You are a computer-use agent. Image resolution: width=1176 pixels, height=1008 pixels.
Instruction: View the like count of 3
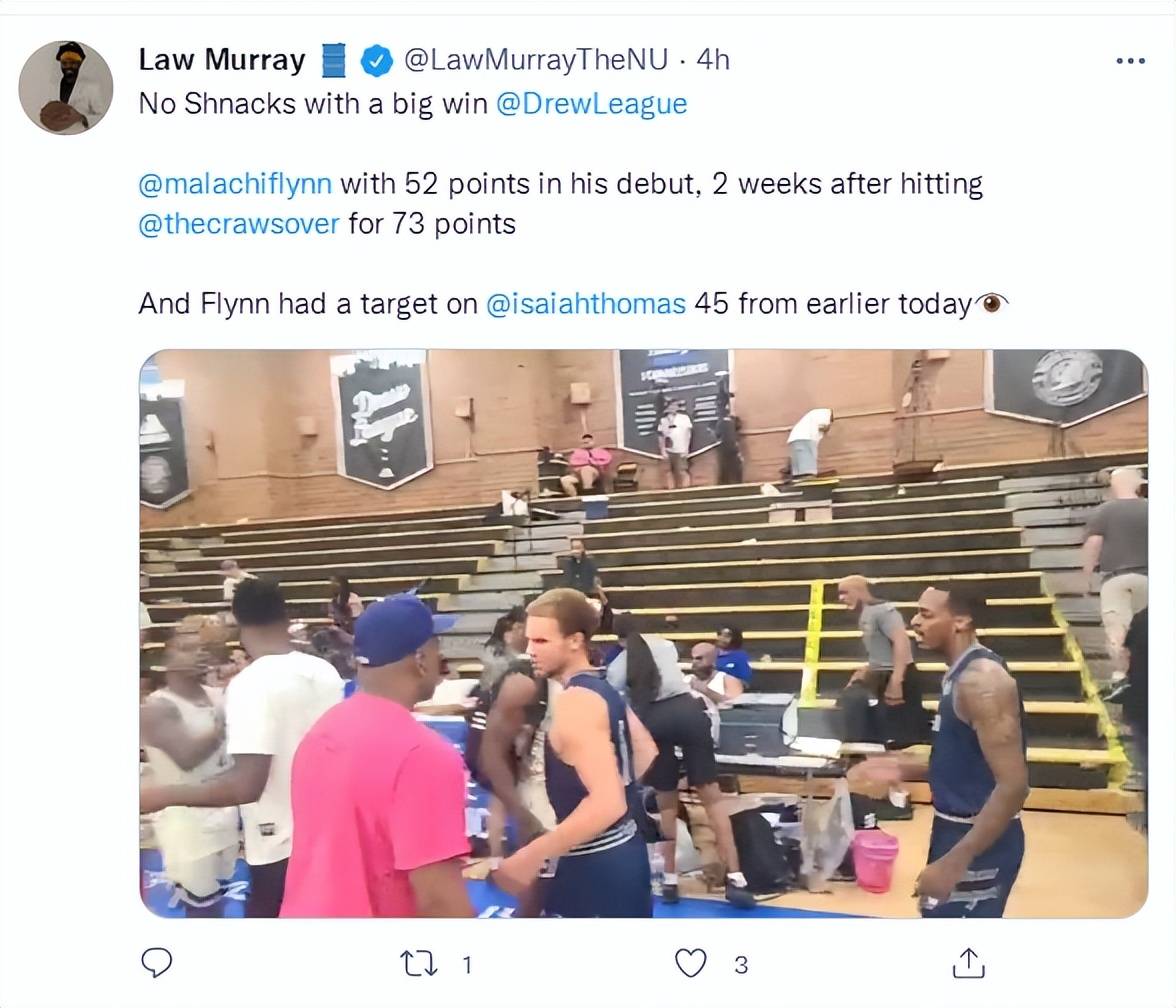pos(741,964)
